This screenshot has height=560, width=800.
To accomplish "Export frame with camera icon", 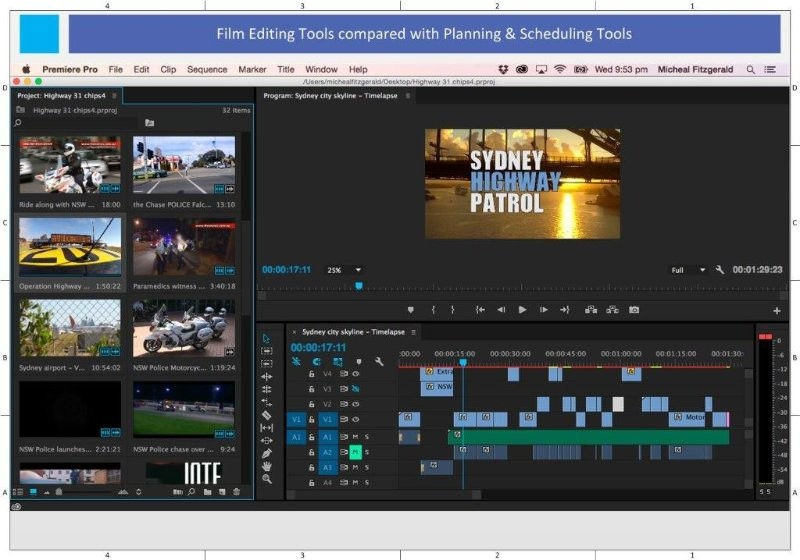I will point(634,310).
